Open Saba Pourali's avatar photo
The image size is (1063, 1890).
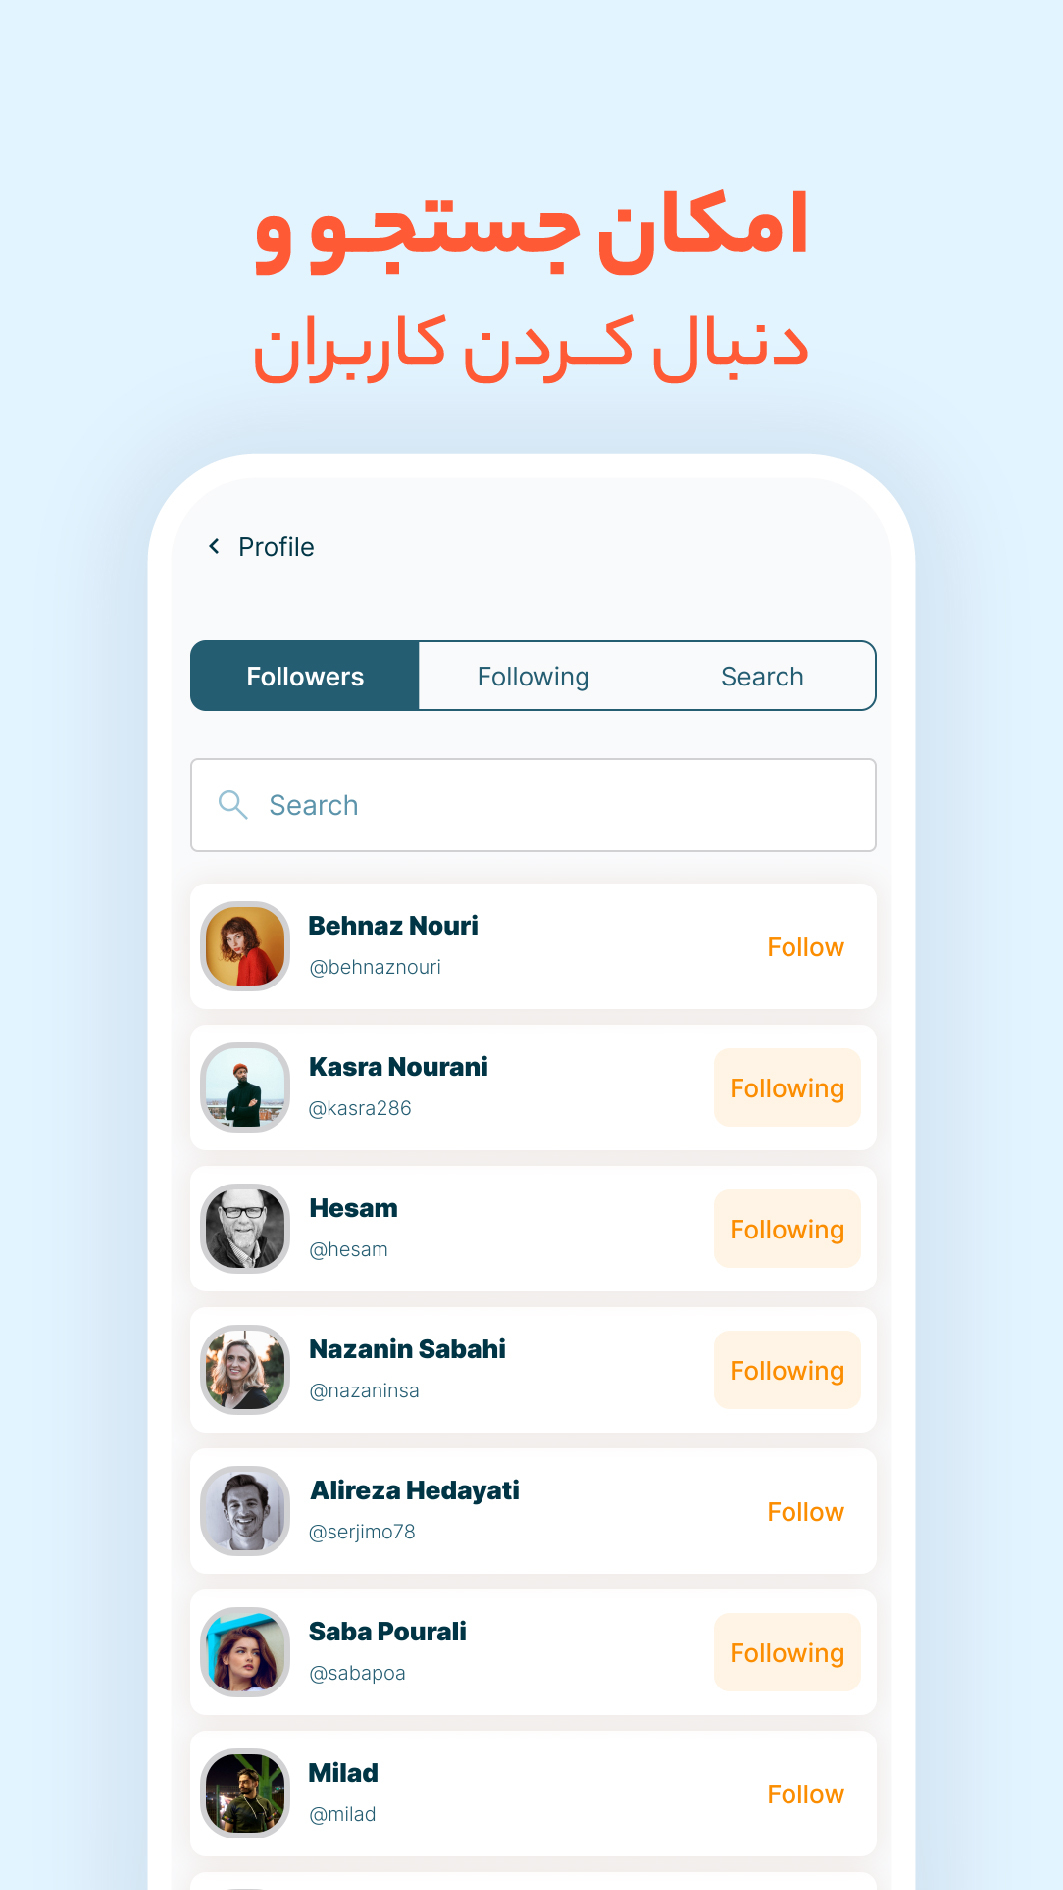[x=246, y=1652]
